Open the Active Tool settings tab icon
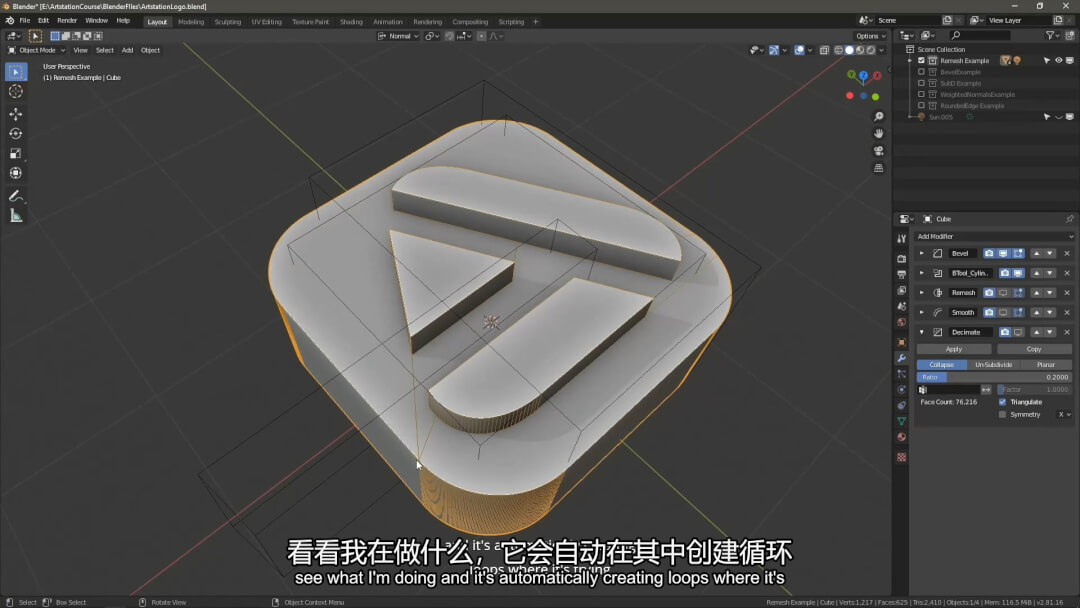 tap(902, 238)
